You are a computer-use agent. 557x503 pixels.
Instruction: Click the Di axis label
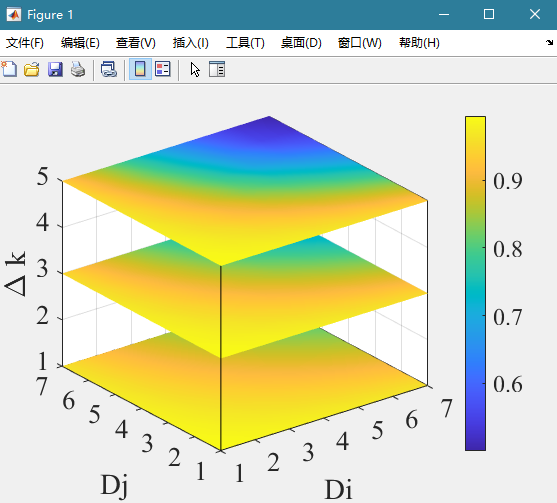point(338,490)
